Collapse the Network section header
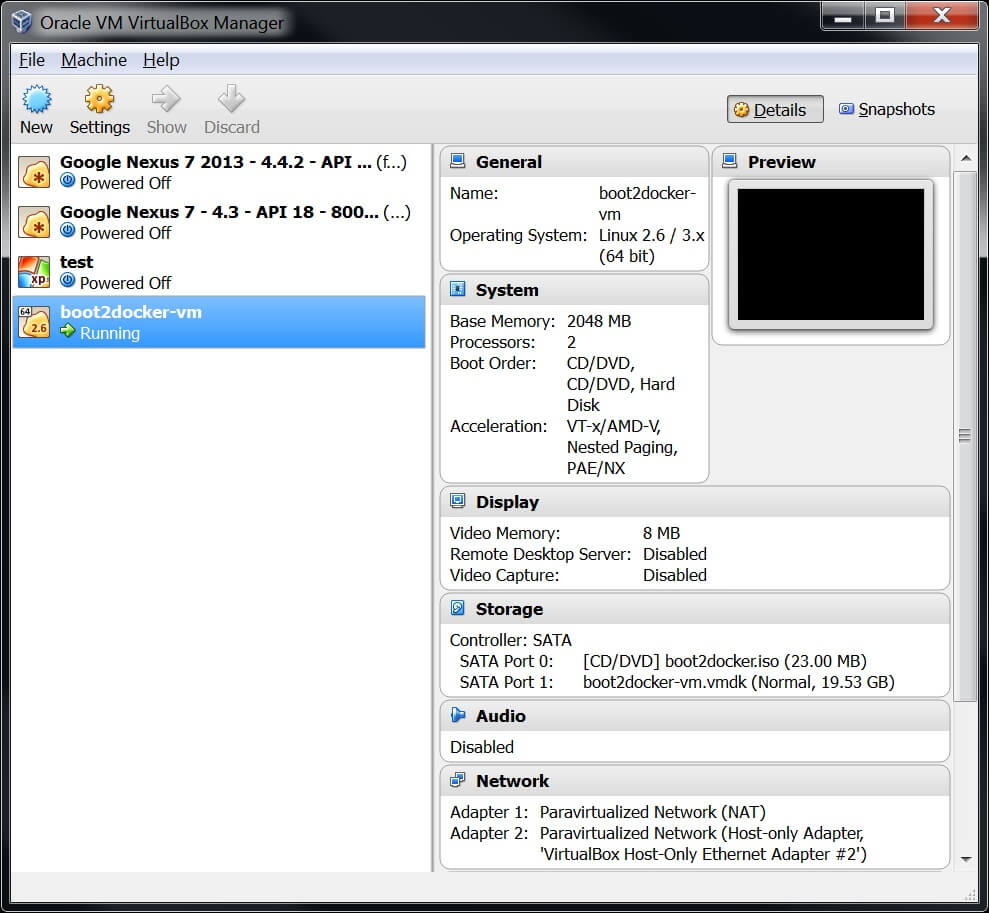 (694, 781)
